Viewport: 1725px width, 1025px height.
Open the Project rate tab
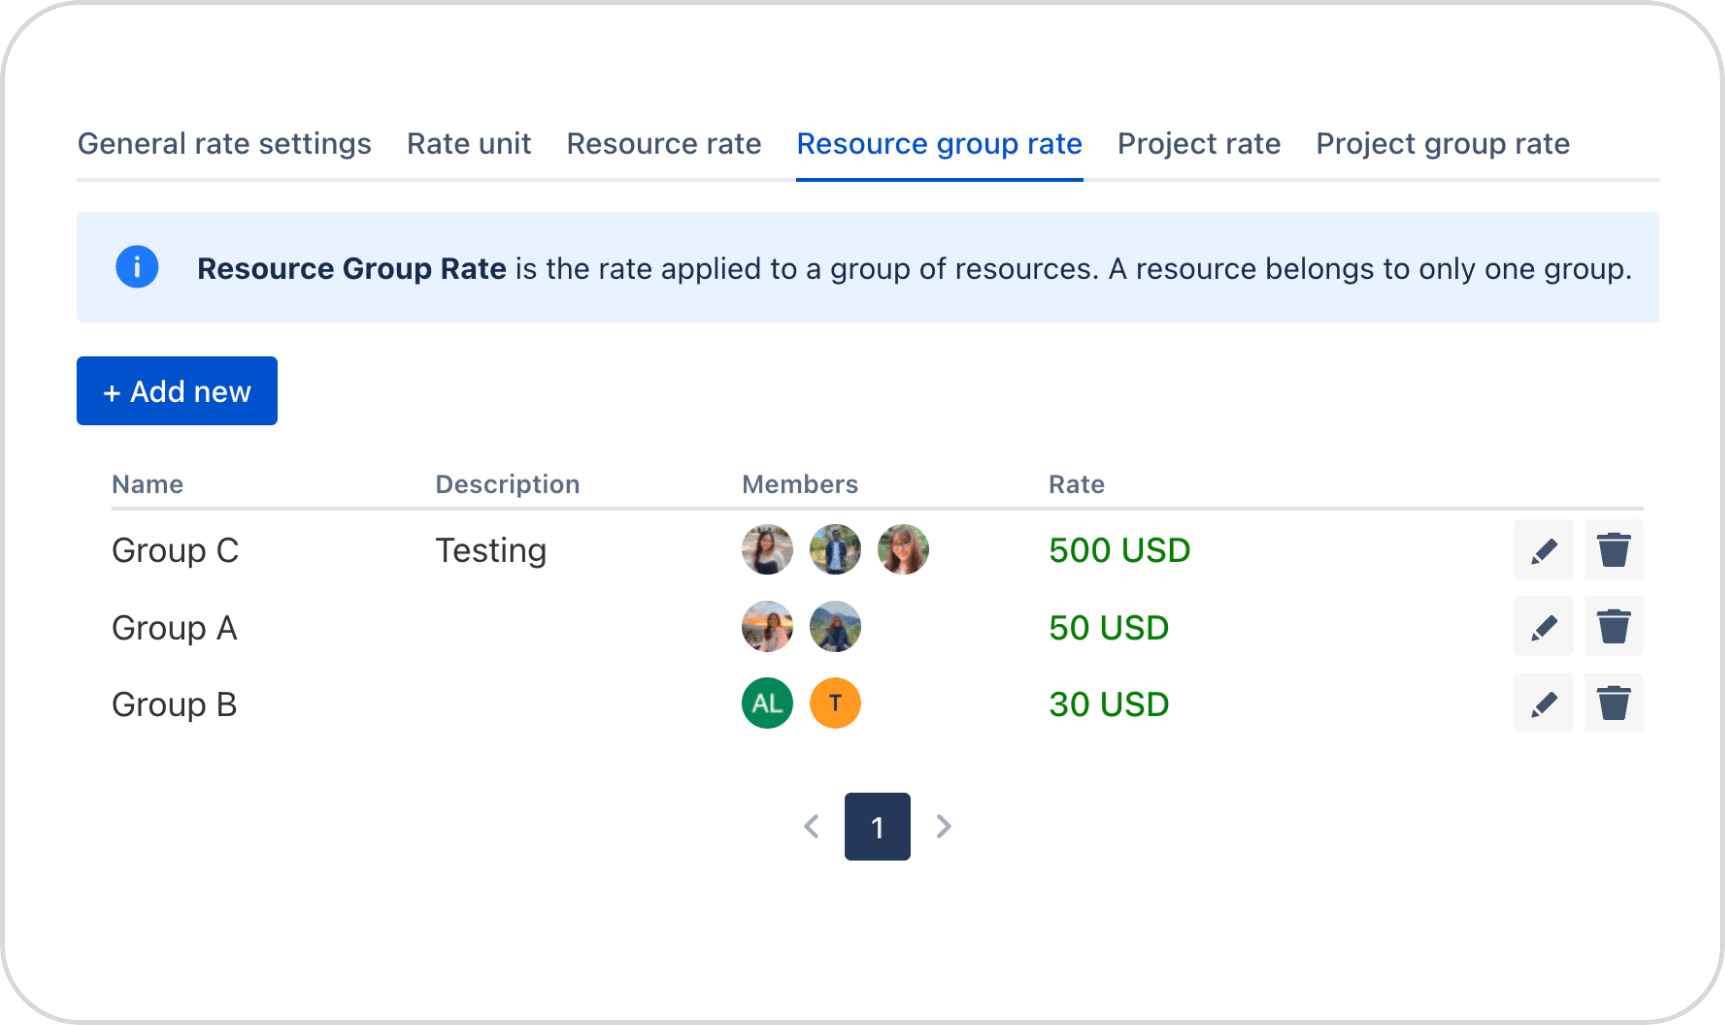pos(1199,144)
